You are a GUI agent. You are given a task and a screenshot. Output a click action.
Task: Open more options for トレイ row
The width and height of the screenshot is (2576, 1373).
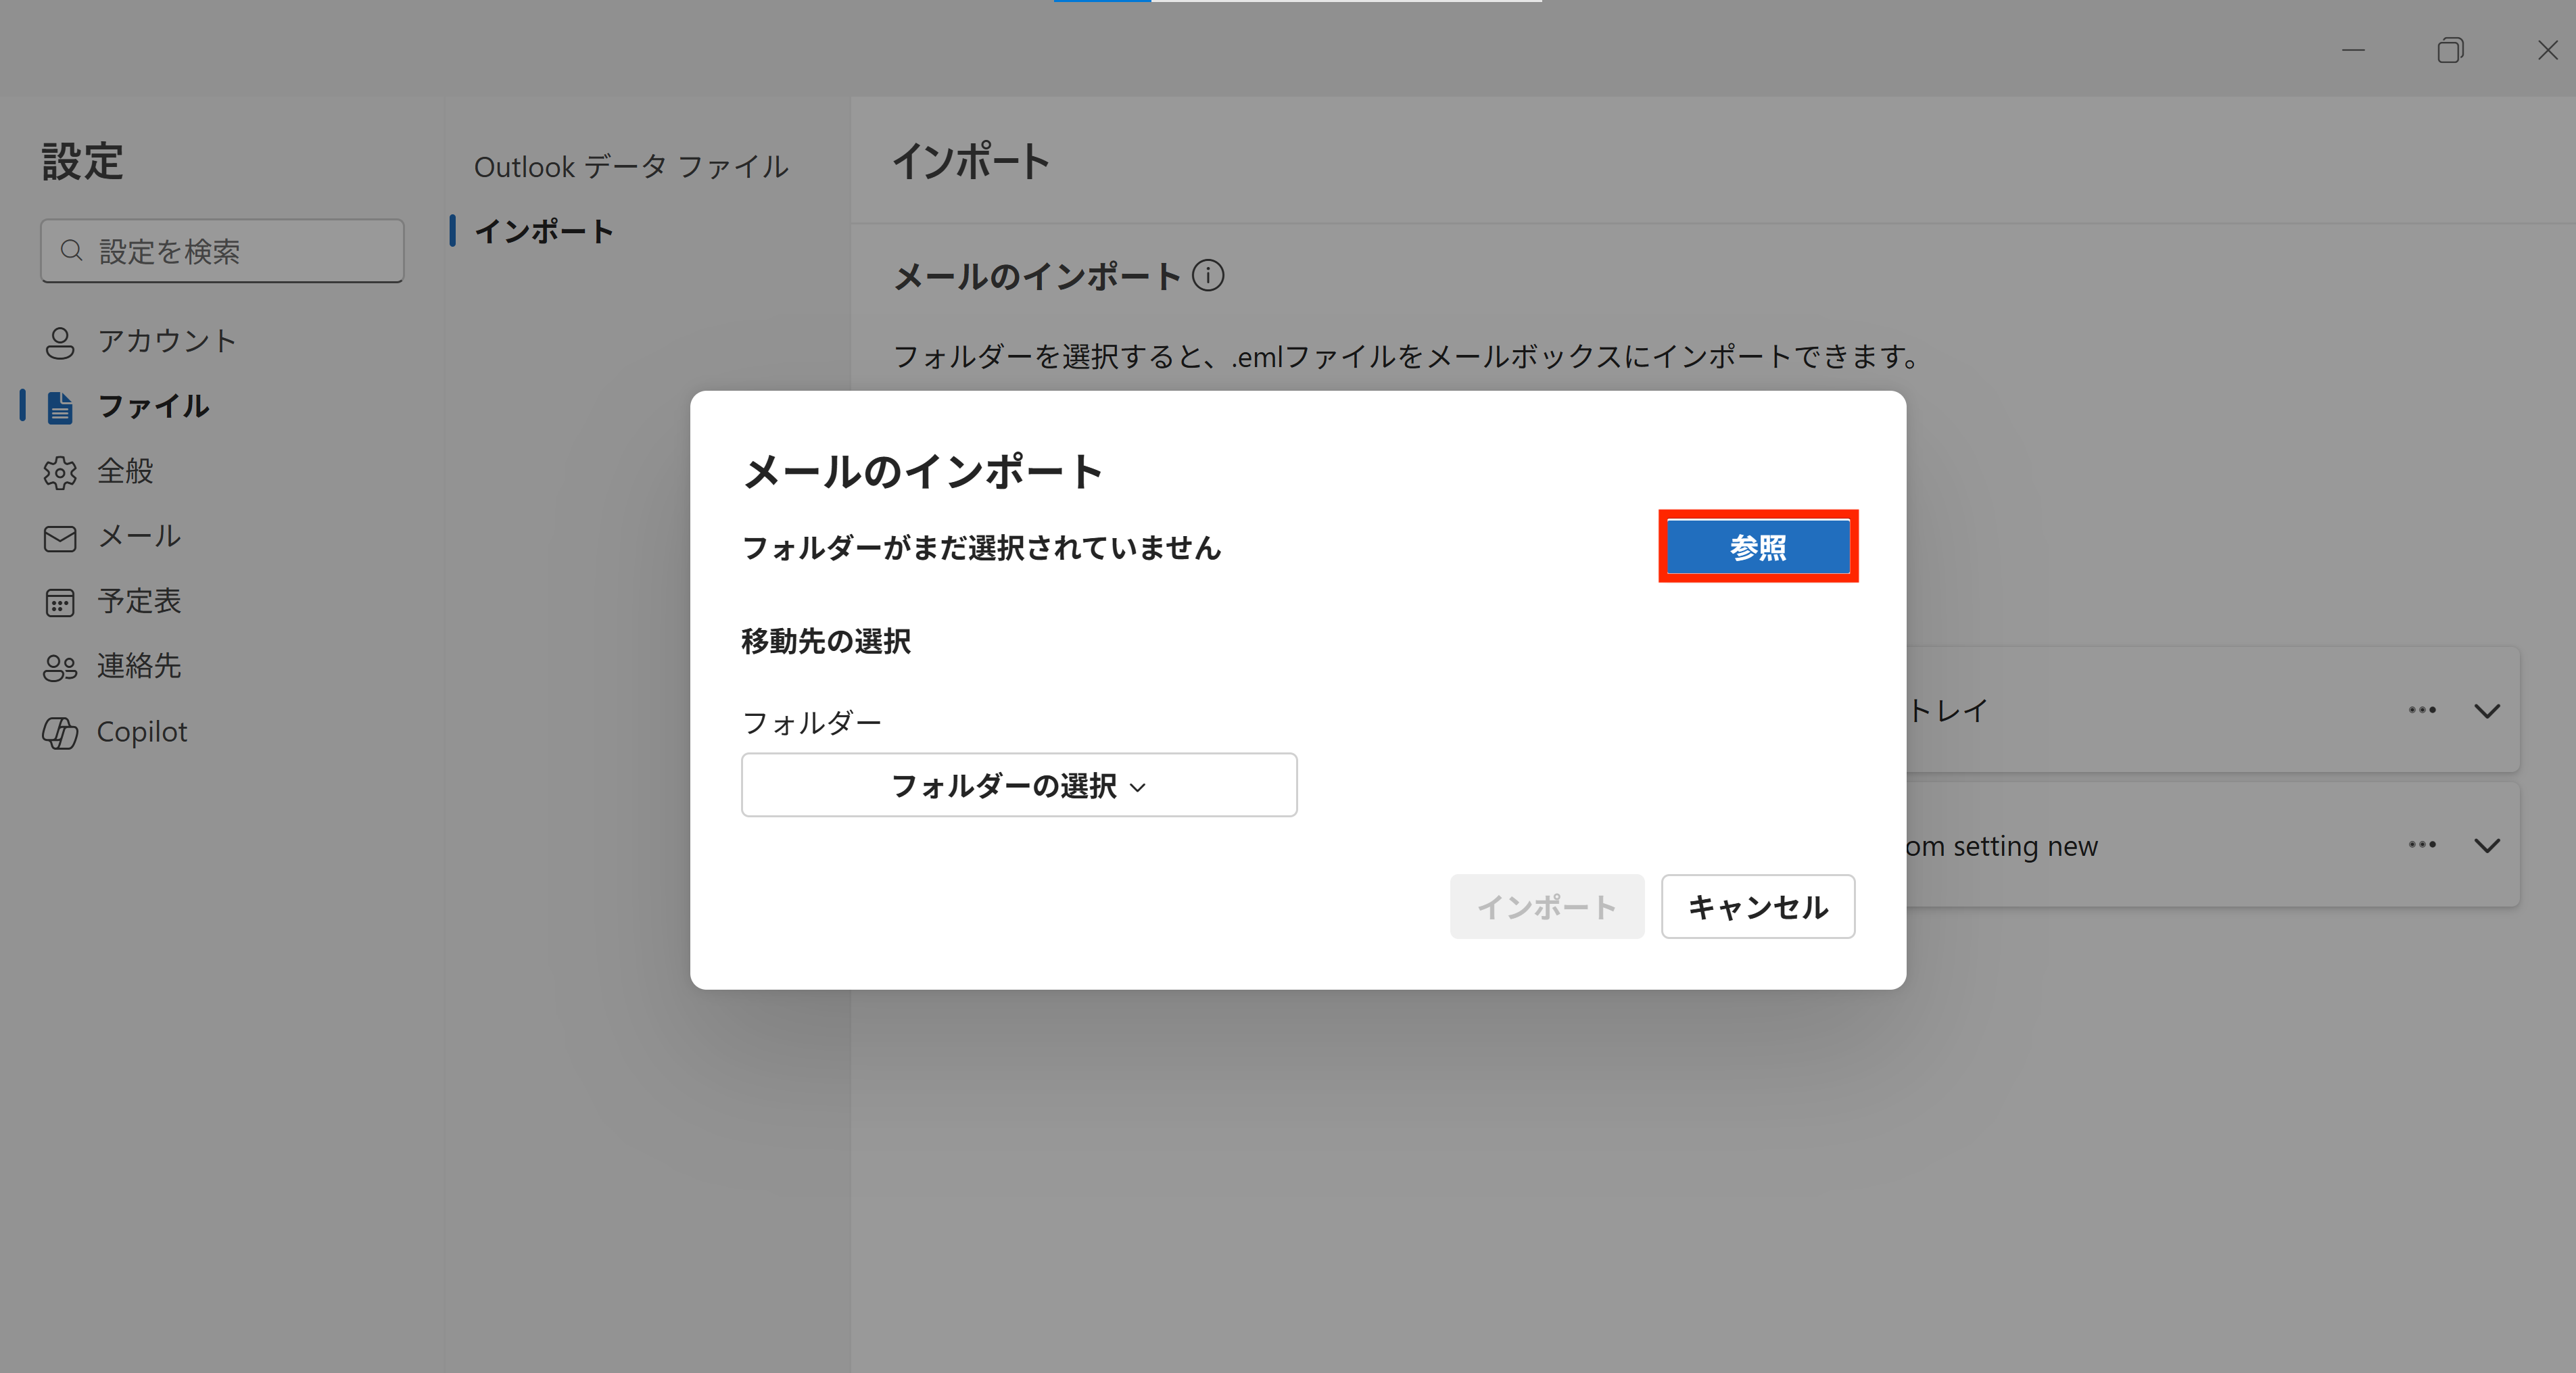click(2422, 710)
